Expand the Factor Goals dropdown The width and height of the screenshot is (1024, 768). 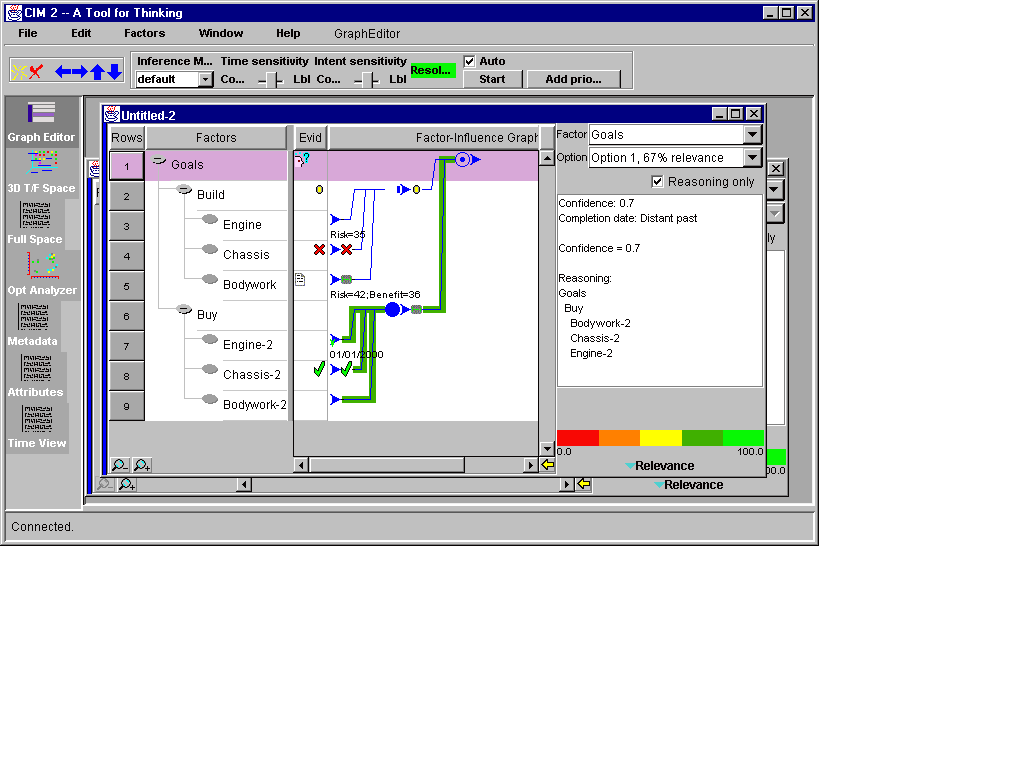click(753, 135)
